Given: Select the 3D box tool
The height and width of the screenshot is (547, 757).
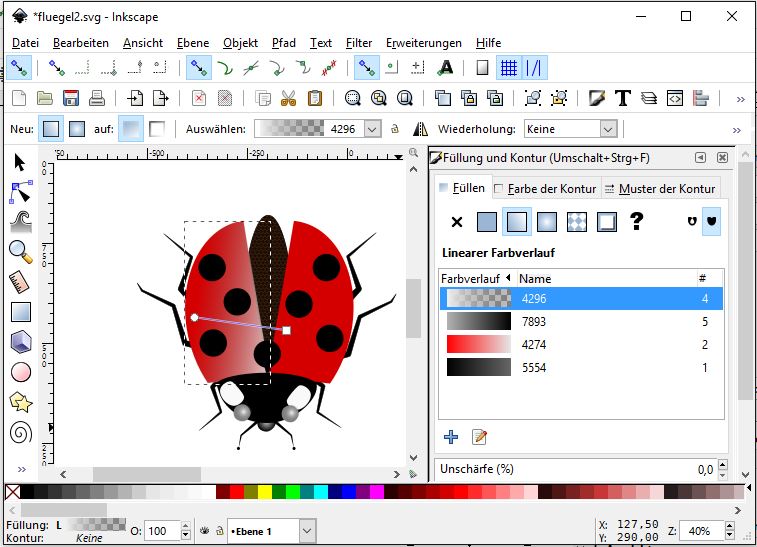Looking at the screenshot, I should [20, 342].
